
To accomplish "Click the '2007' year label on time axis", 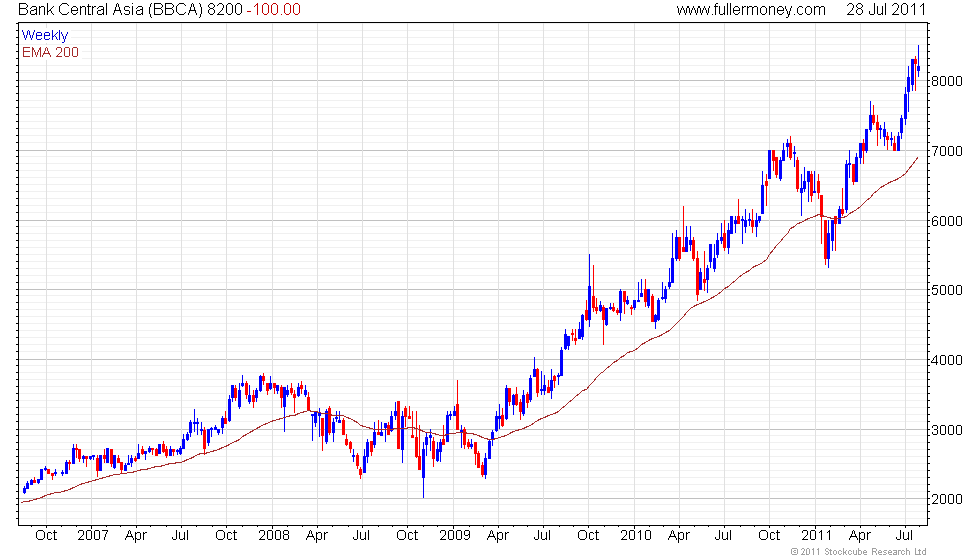I will pyautogui.click(x=92, y=536).
